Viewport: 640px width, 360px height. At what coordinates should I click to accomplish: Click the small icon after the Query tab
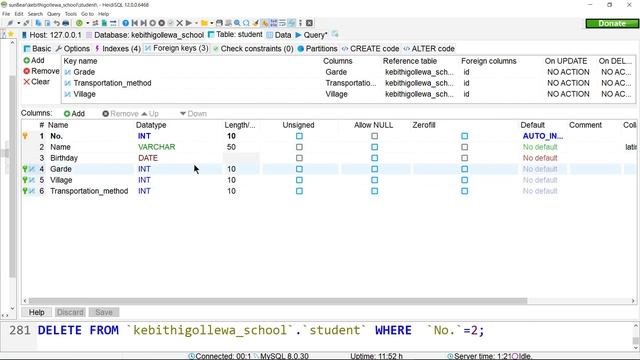coord(335,34)
